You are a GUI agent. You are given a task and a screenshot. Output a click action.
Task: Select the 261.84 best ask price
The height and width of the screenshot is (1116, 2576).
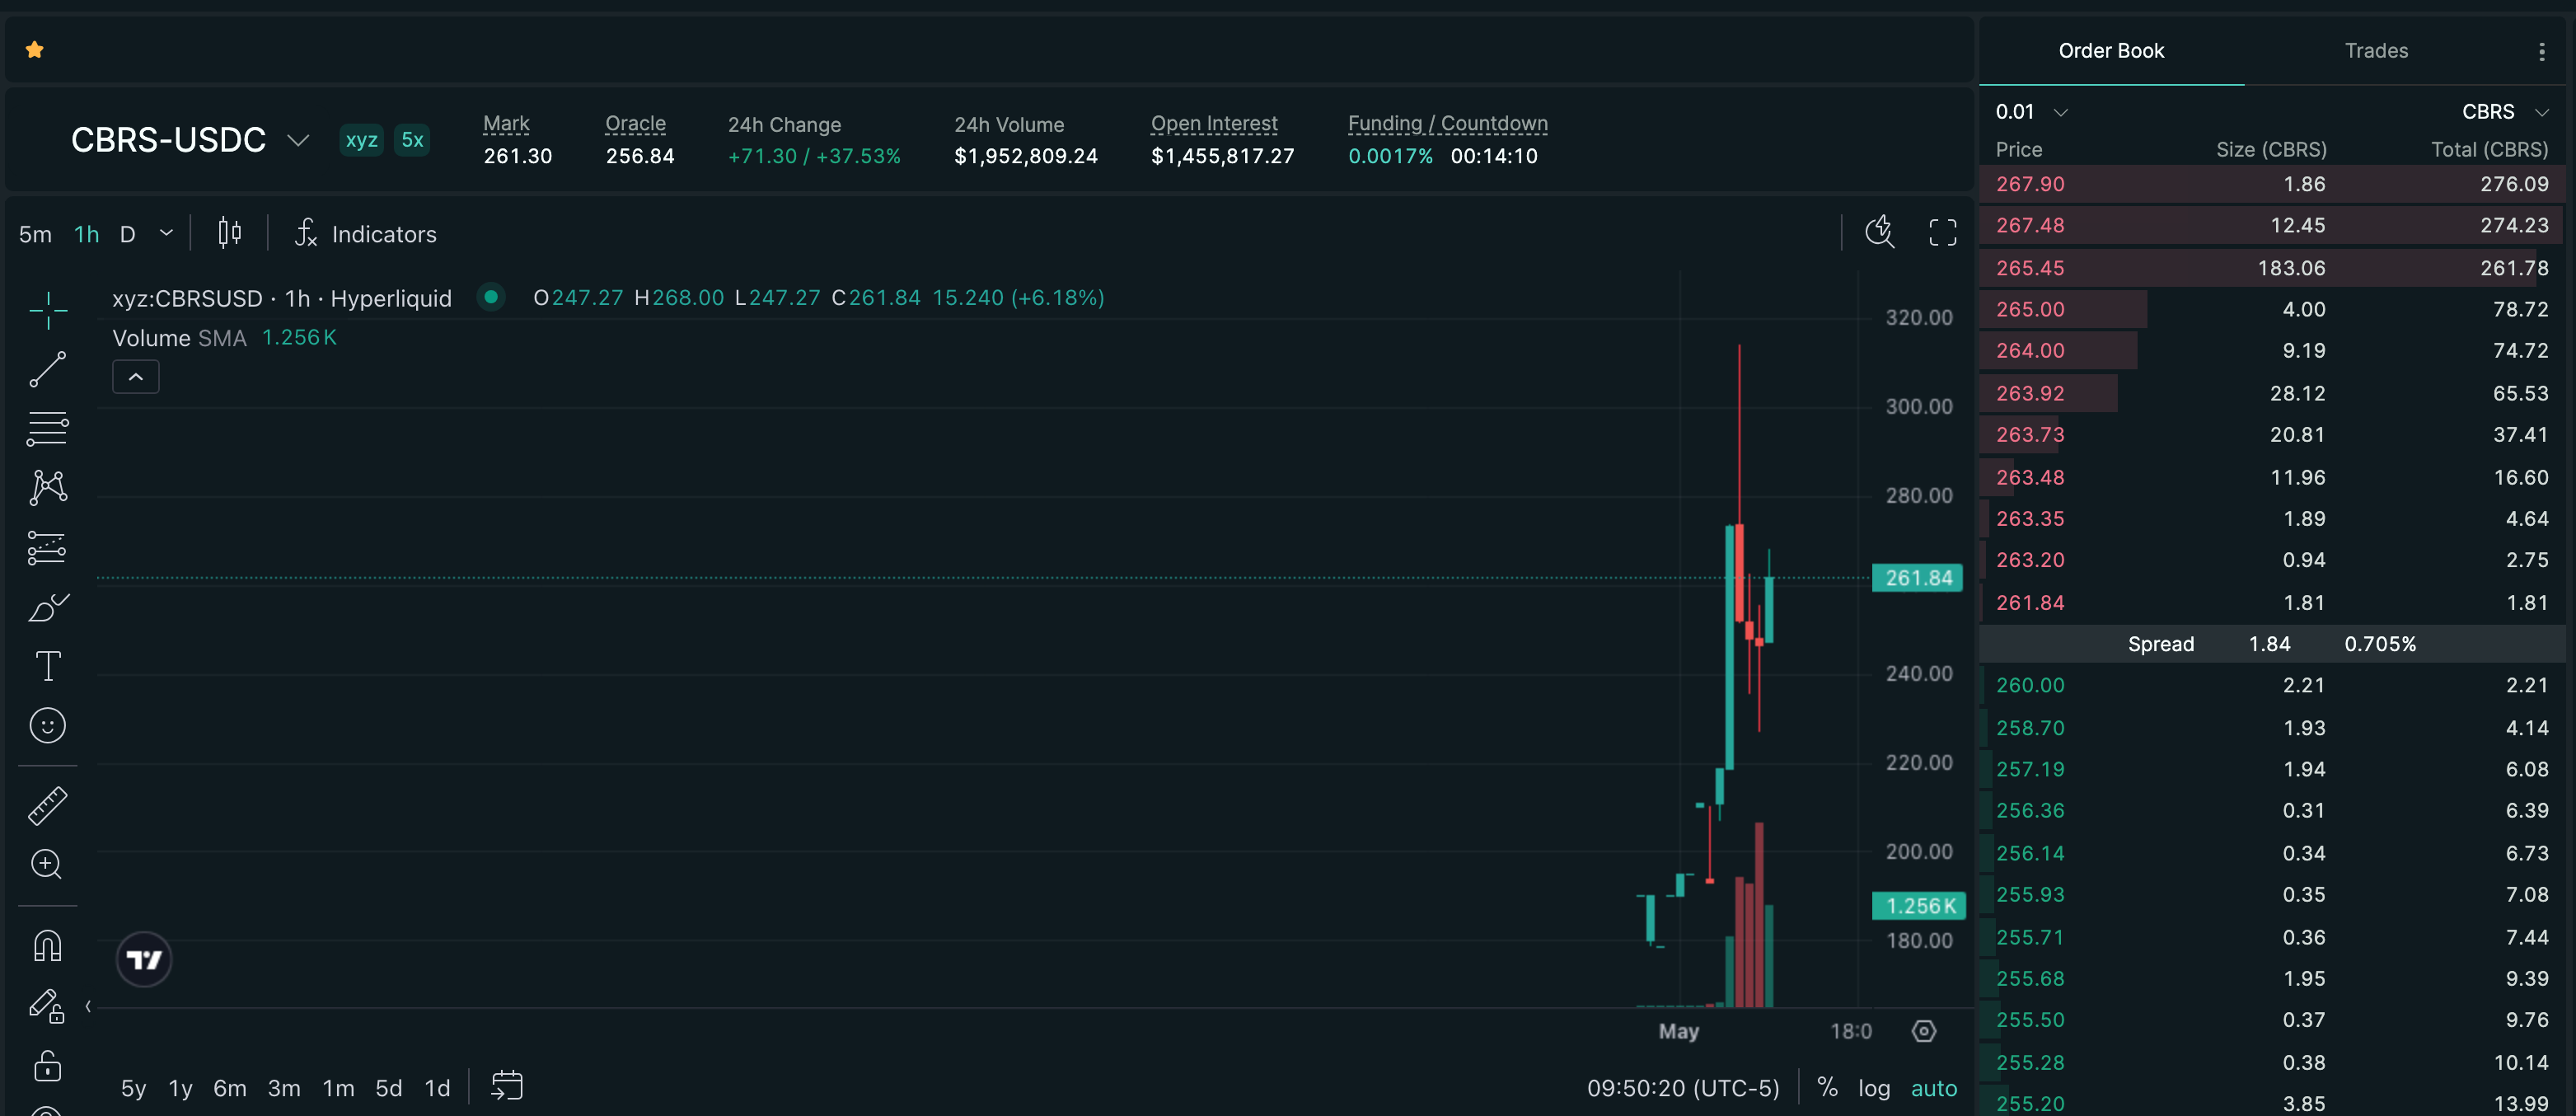[2030, 603]
